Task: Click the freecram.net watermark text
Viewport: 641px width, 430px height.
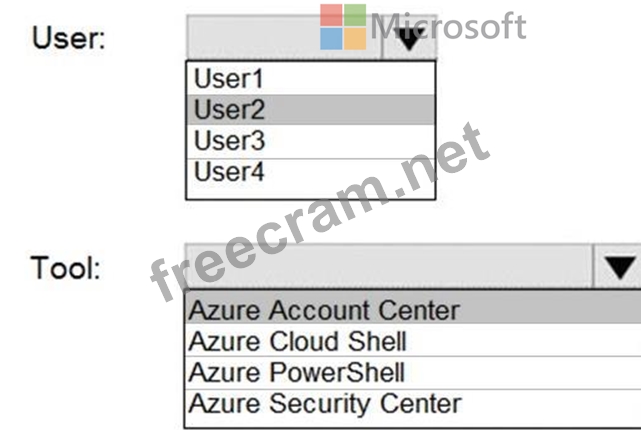Action: point(320,212)
